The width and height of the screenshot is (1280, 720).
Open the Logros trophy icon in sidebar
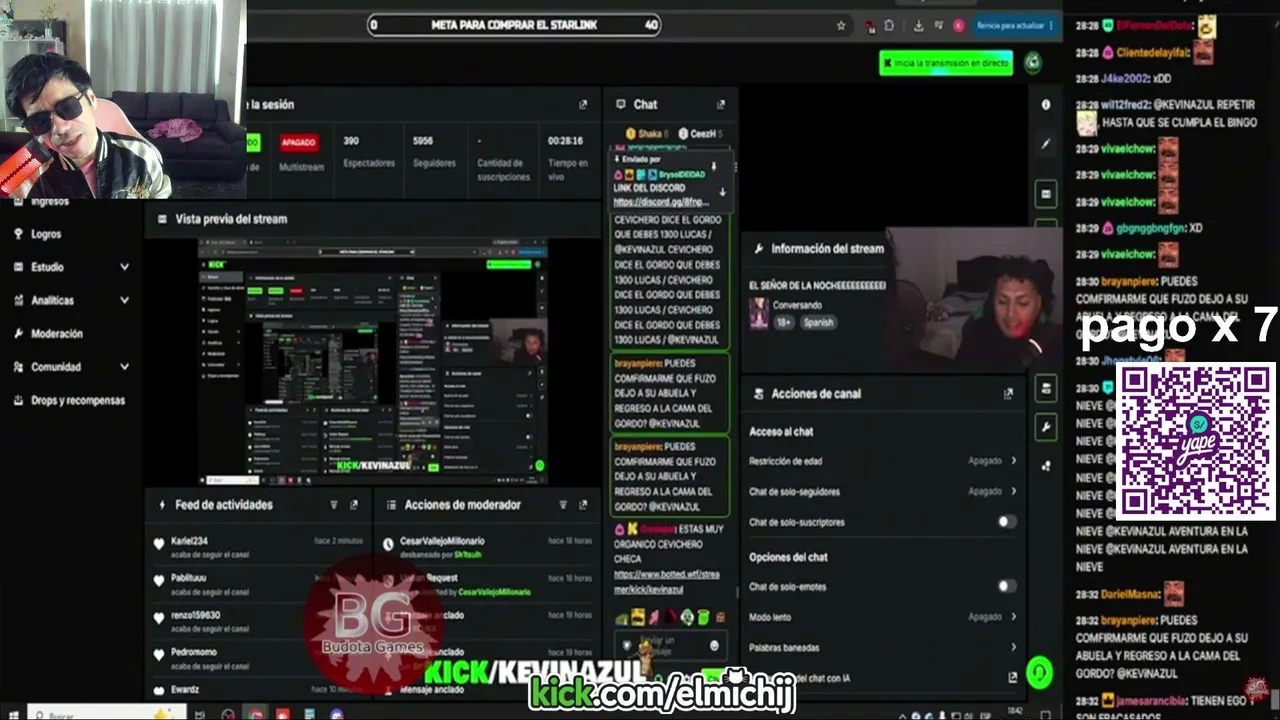coord(18,234)
